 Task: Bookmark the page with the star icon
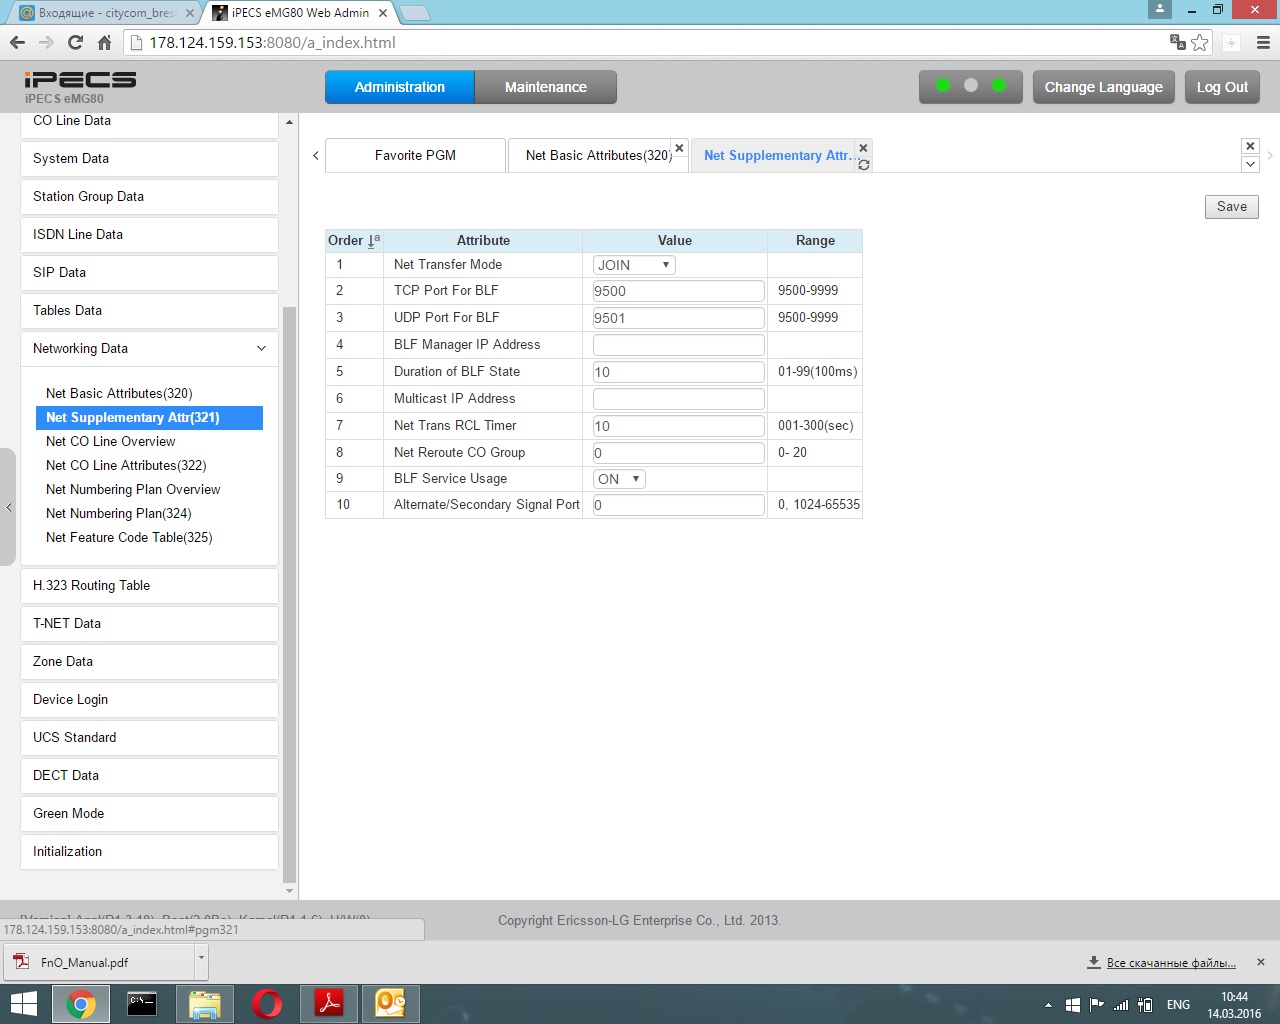1200,42
